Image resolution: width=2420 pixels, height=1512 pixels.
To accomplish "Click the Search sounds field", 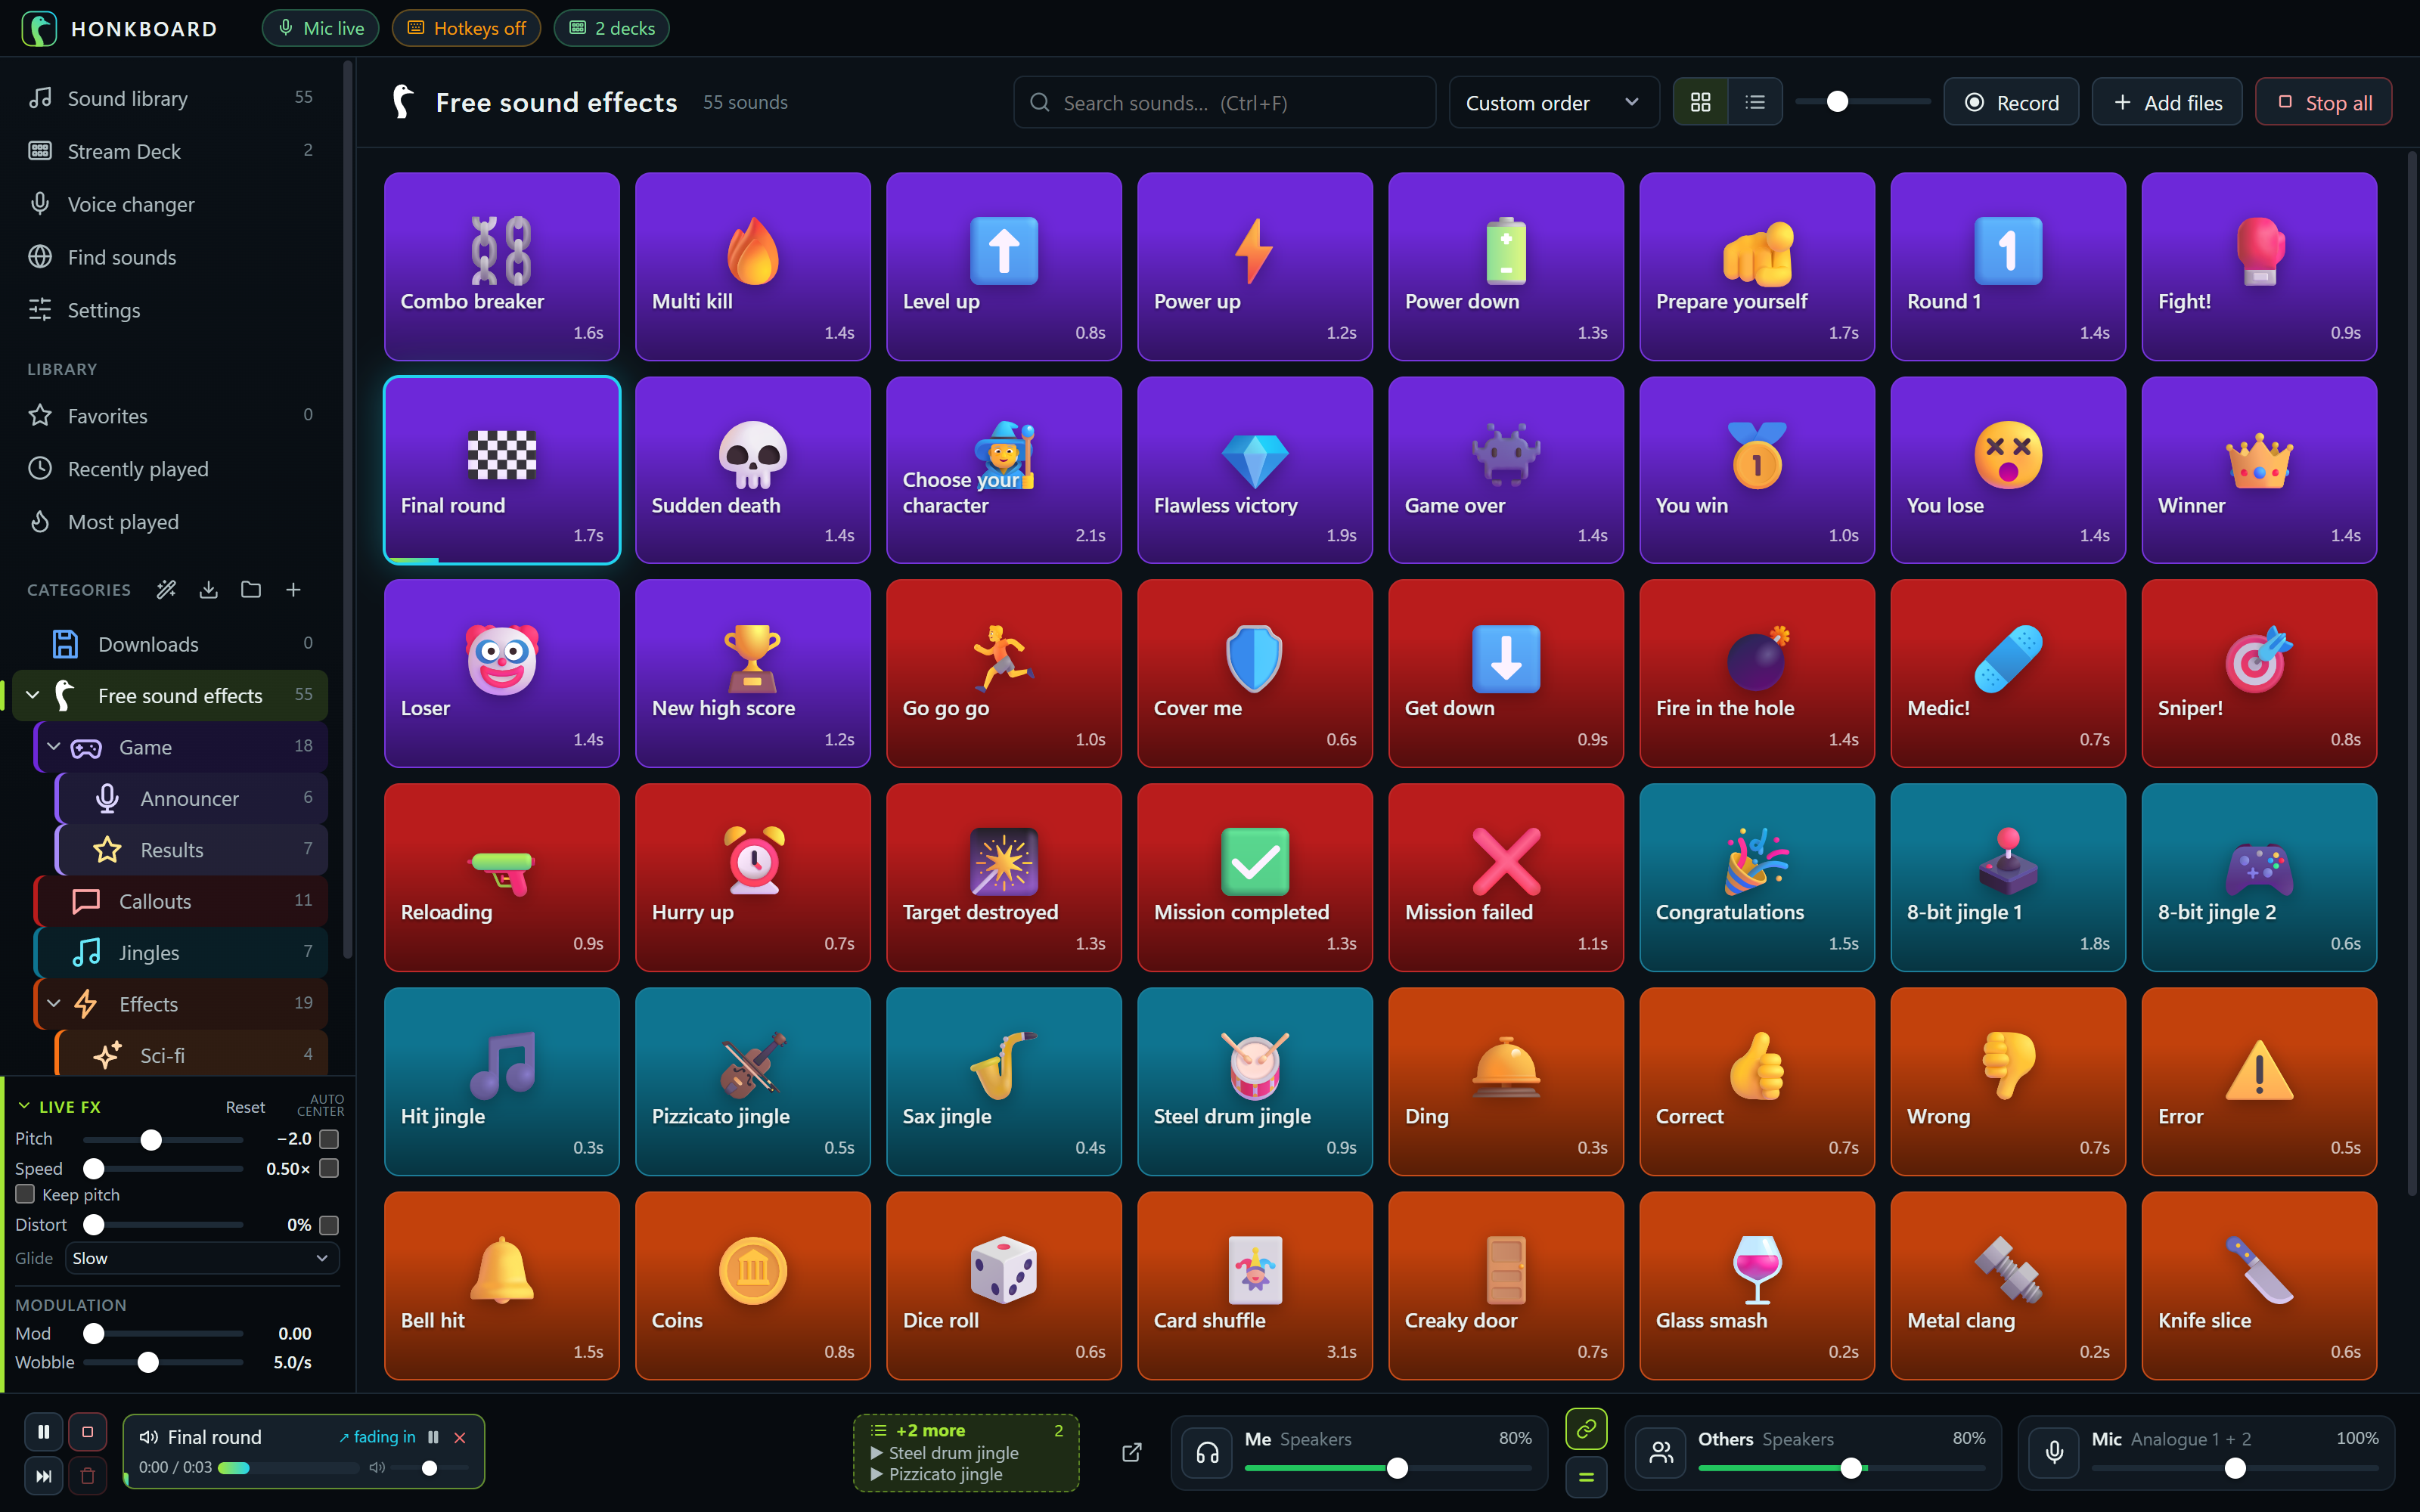I will pyautogui.click(x=1224, y=102).
